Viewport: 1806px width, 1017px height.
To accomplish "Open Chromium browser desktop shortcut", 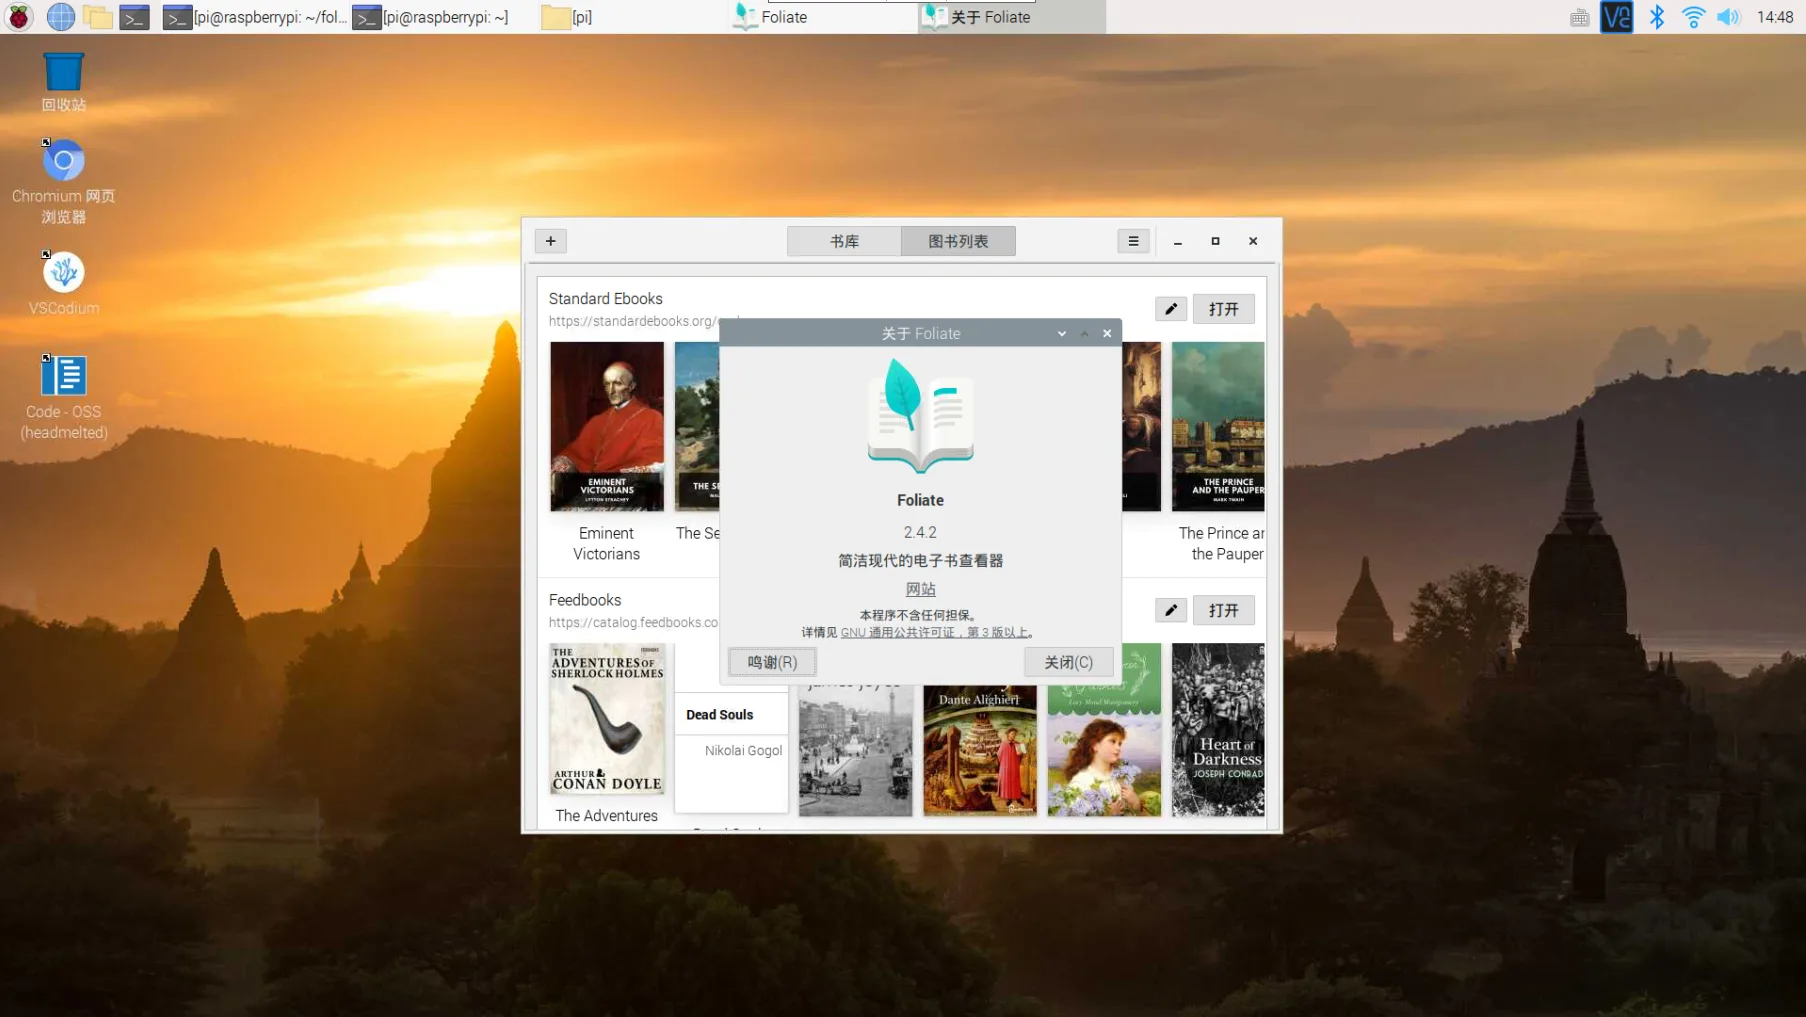I will tap(63, 182).
